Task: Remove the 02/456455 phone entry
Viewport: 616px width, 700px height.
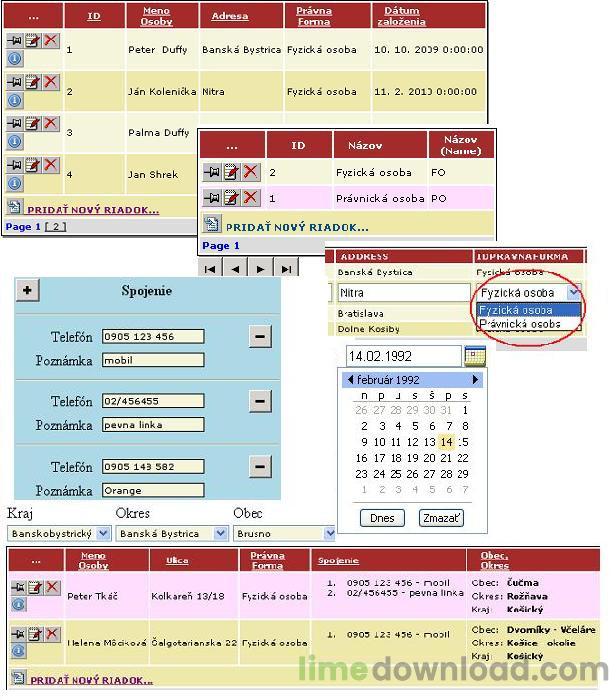Action: click(x=260, y=401)
